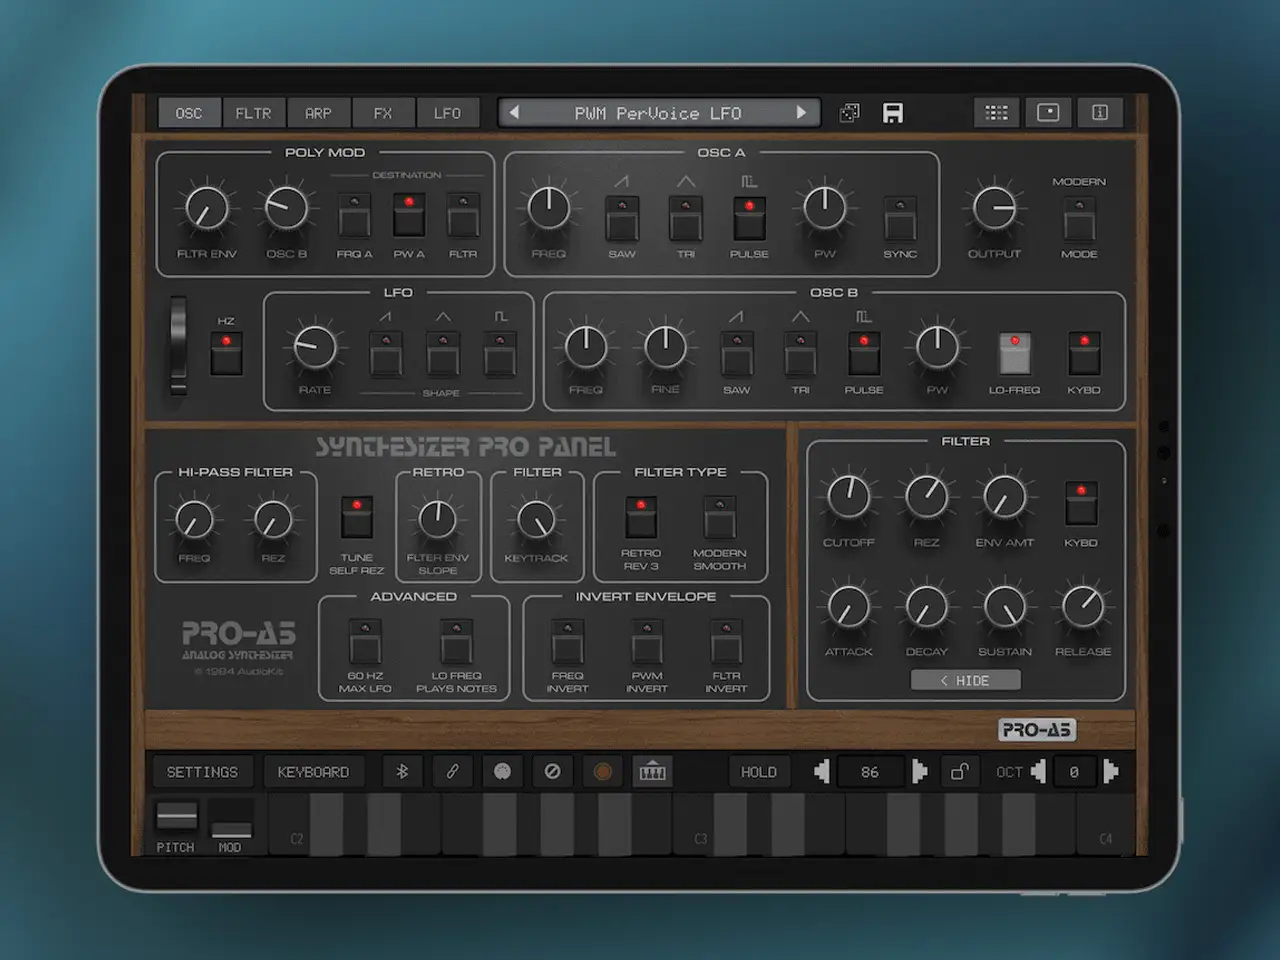Enable LFO sawtooth shape switch

(x=386, y=354)
